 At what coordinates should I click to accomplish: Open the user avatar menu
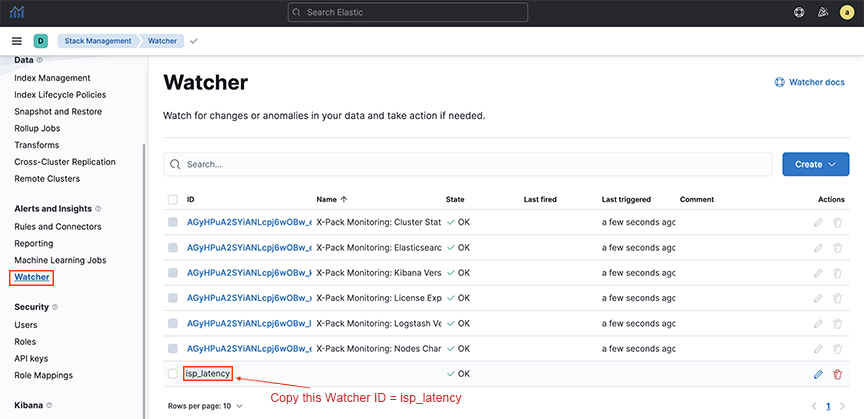tap(846, 12)
